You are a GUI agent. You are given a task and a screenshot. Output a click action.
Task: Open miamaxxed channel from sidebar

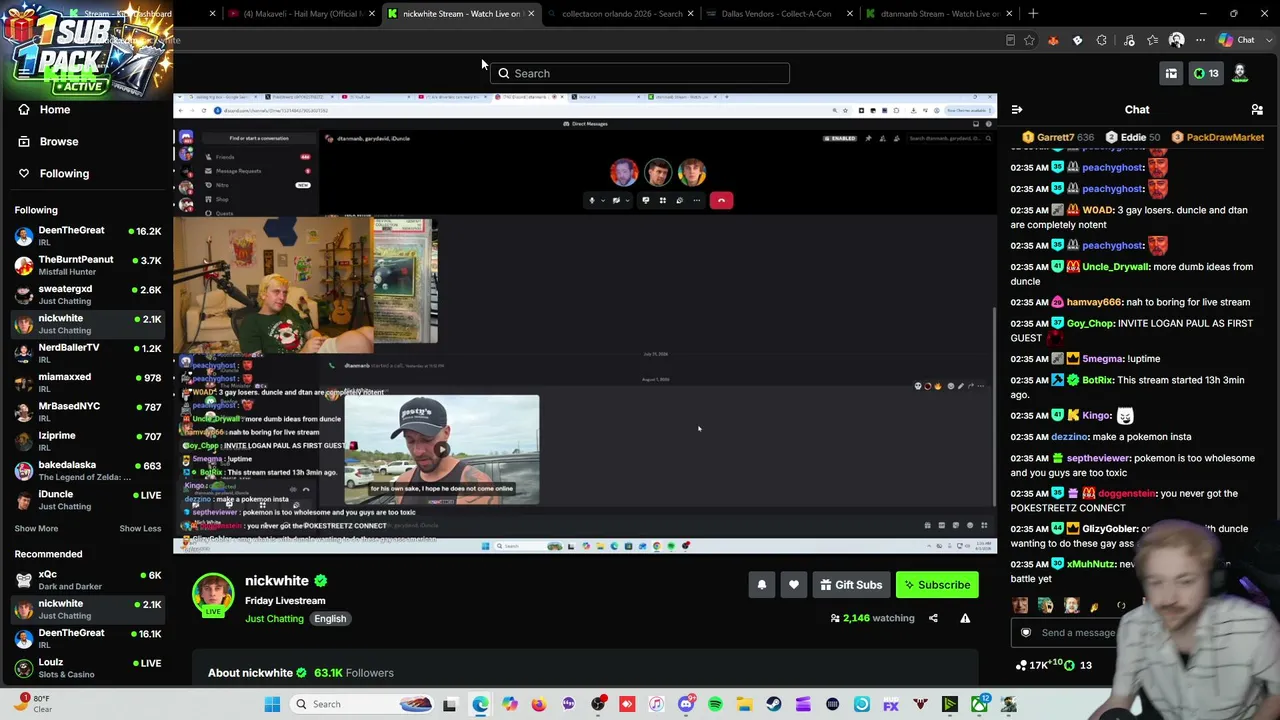tap(88, 382)
